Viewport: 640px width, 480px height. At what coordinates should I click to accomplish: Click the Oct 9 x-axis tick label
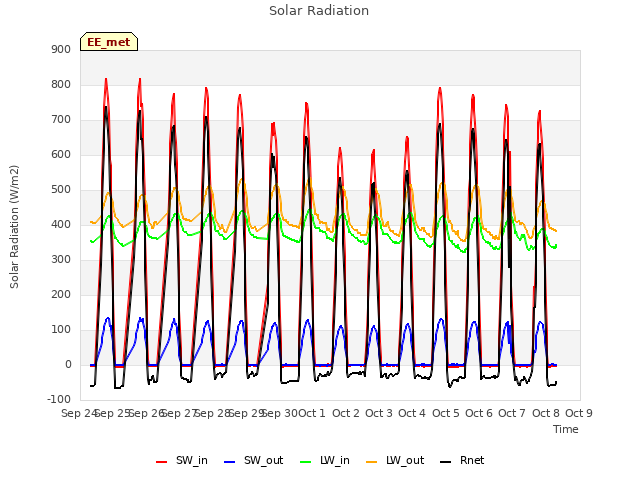(x=579, y=413)
